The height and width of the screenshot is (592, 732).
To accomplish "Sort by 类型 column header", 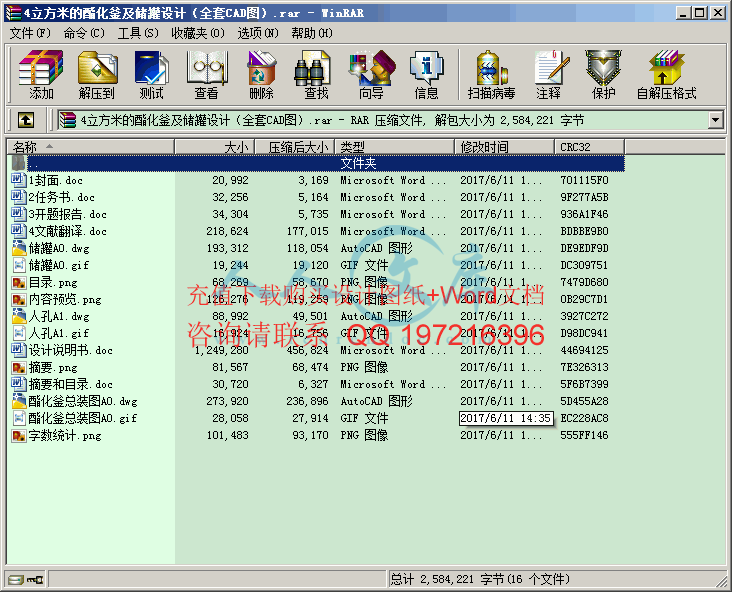I will click(x=395, y=147).
